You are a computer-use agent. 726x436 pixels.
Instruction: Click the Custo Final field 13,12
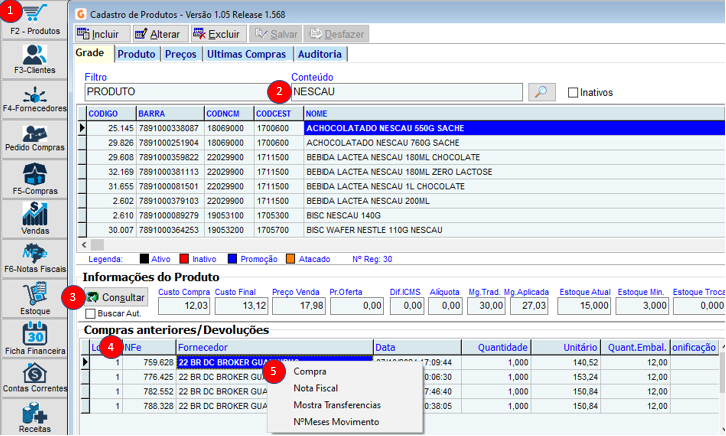click(x=241, y=306)
